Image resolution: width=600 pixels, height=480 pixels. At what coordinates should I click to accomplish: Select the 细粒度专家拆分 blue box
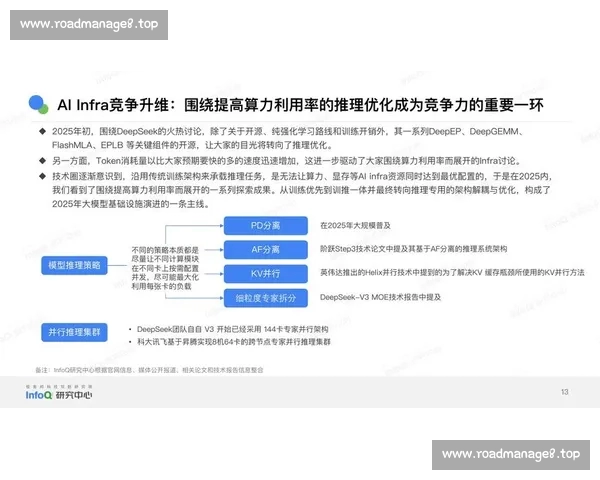[x=266, y=298]
